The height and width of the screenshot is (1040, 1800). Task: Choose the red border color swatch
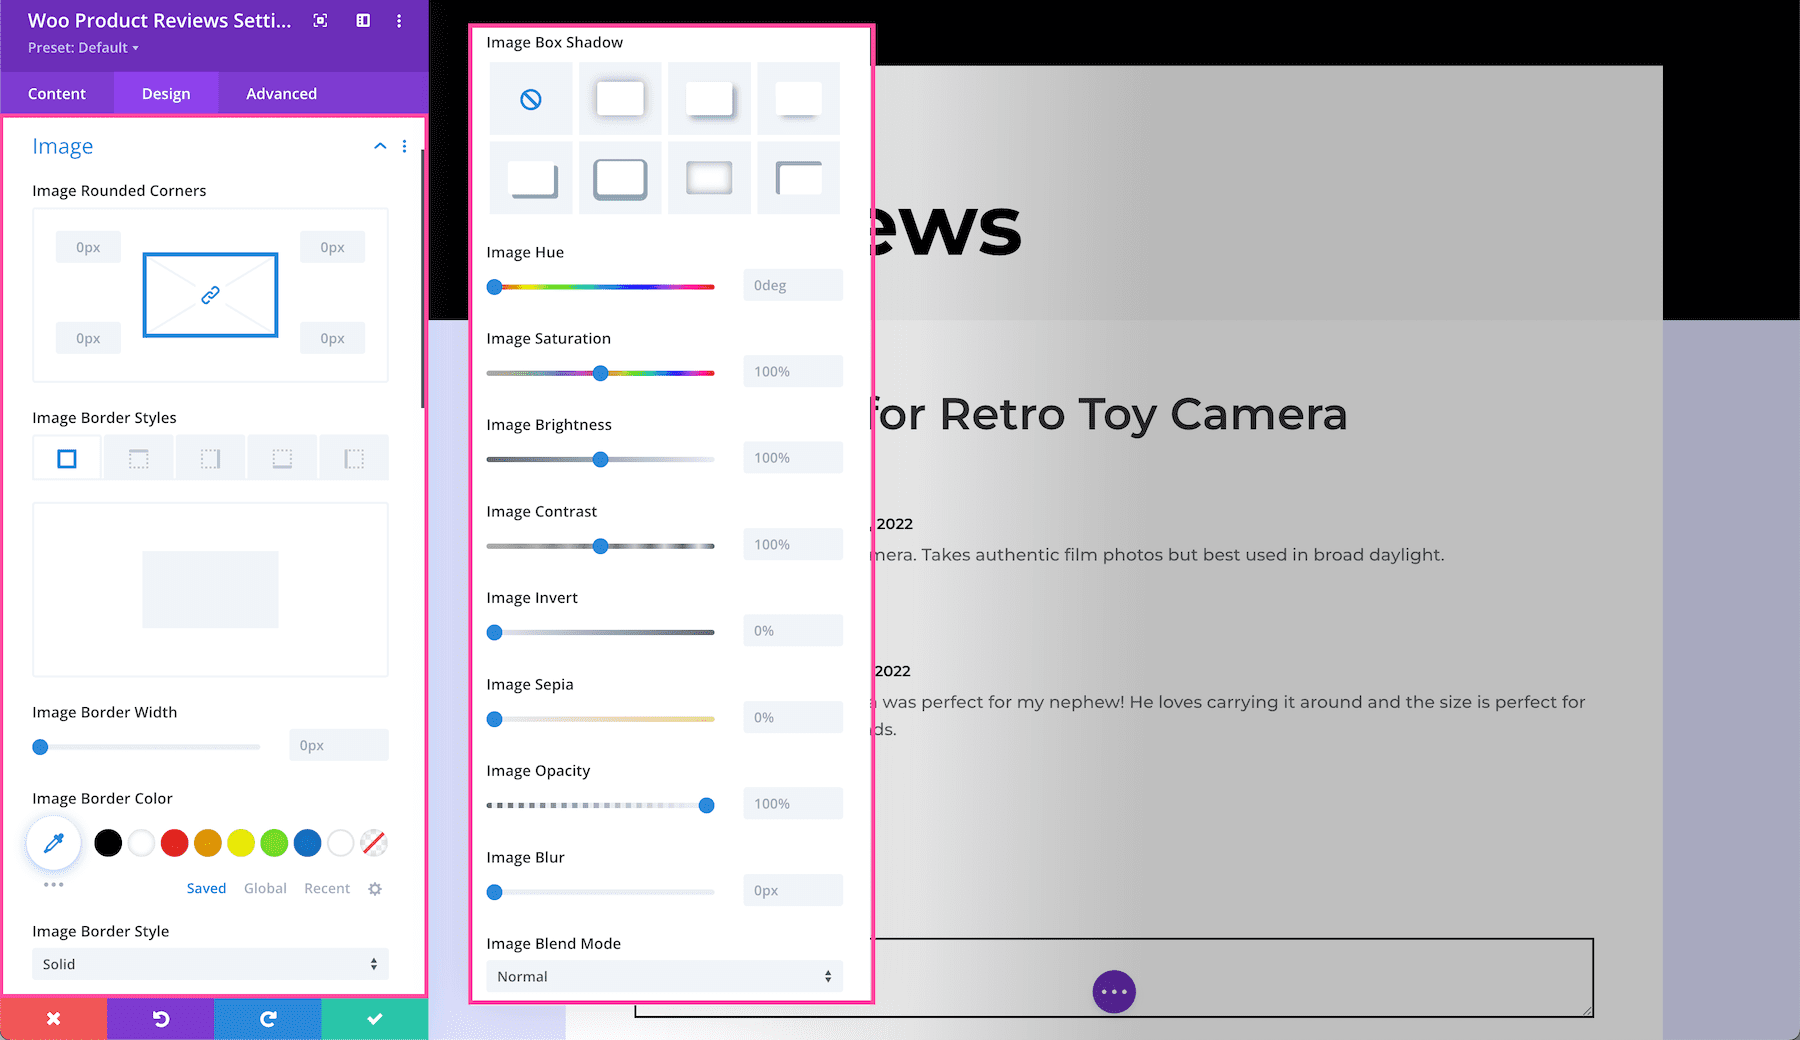[x=174, y=843]
